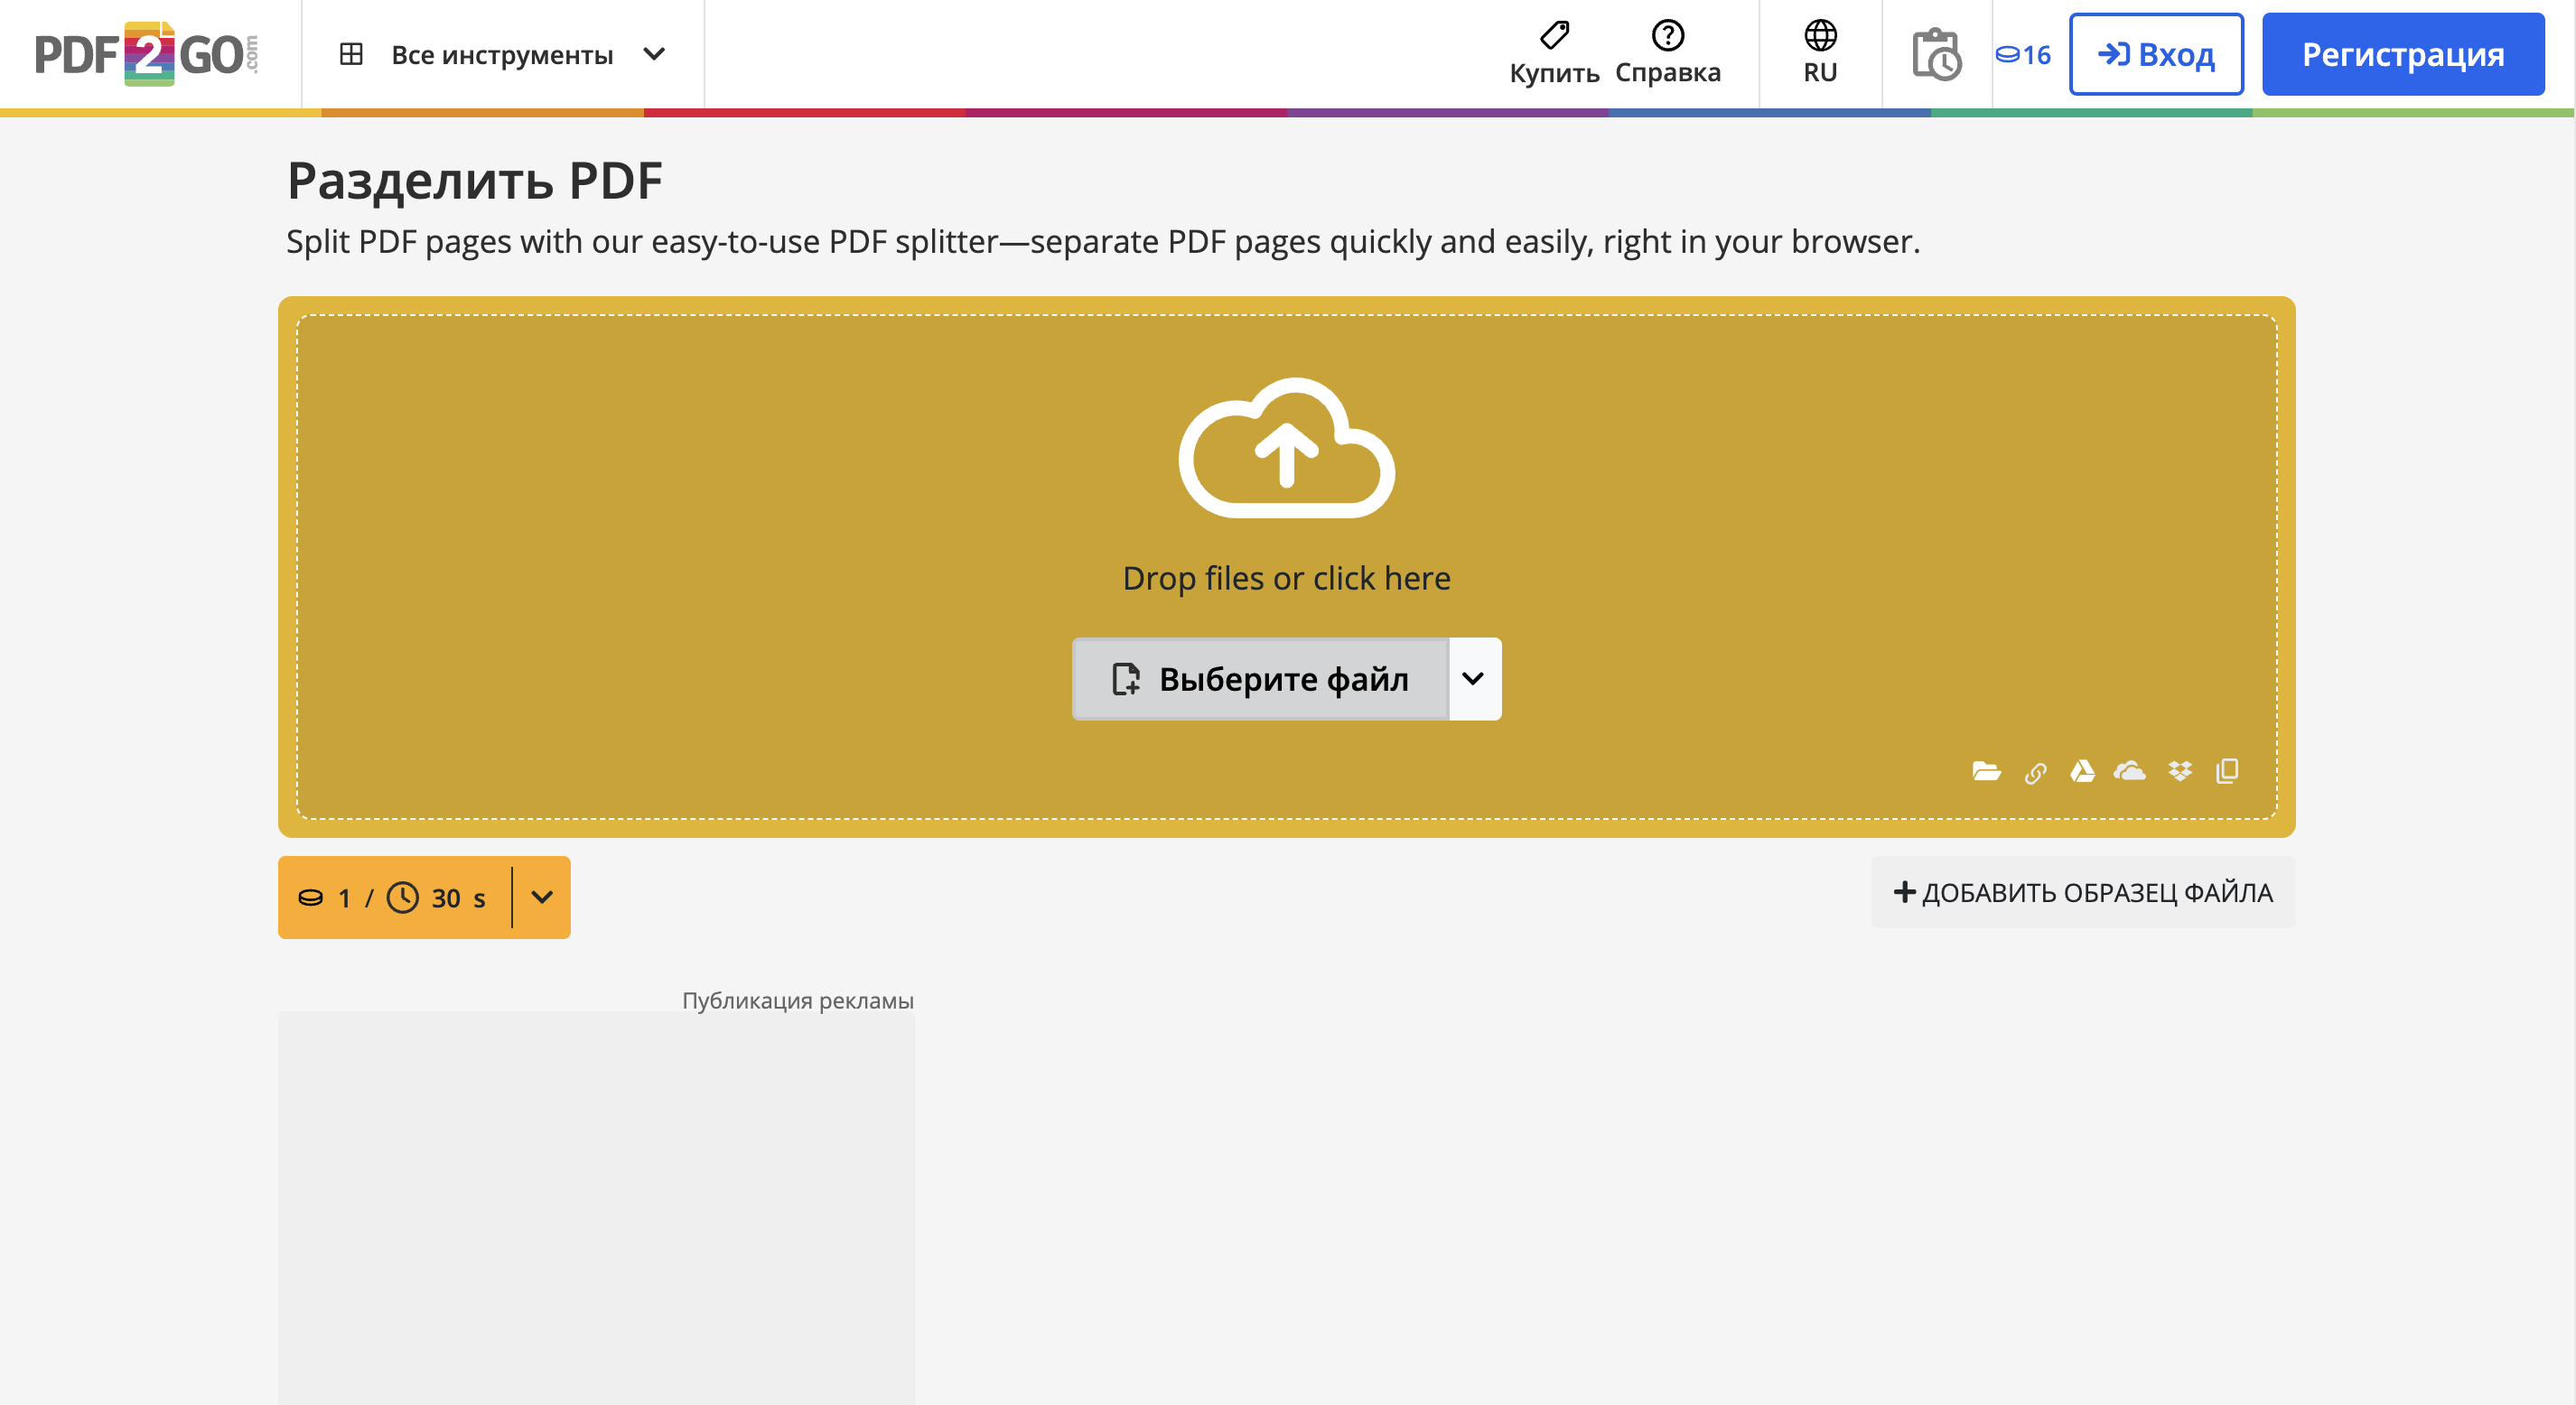Click the folder browse-files icon

coord(1986,771)
